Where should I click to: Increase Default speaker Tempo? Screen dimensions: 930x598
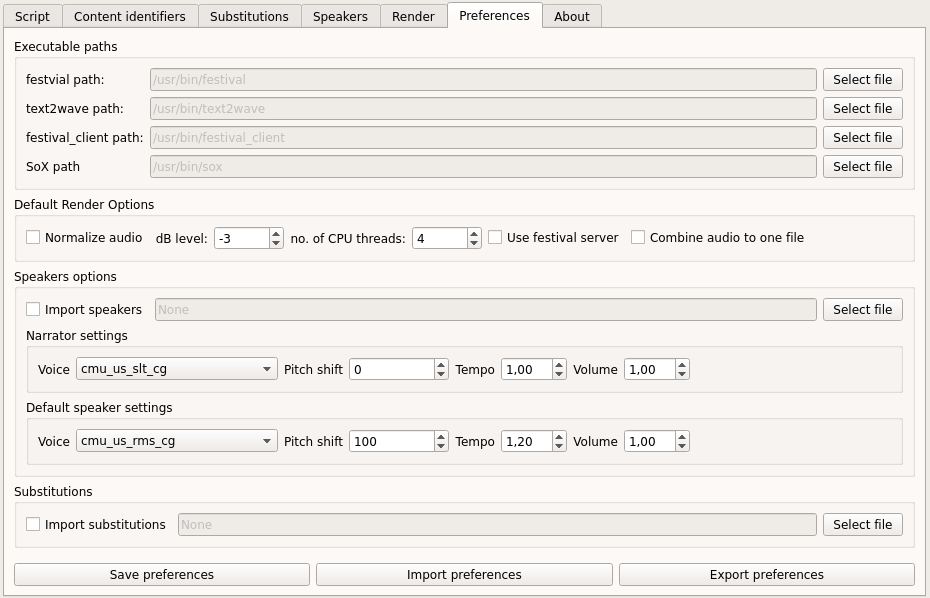click(x=559, y=437)
